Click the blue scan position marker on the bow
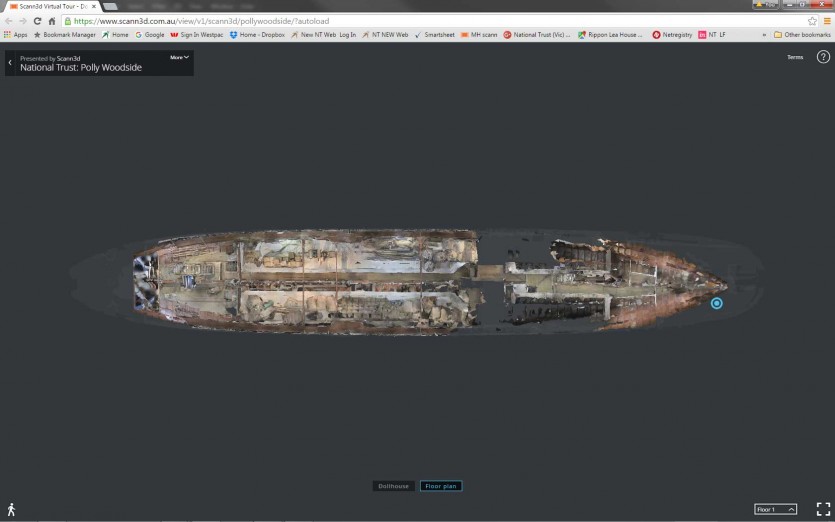Viewport: 835px width, 522px height. (x=716, y=303)
